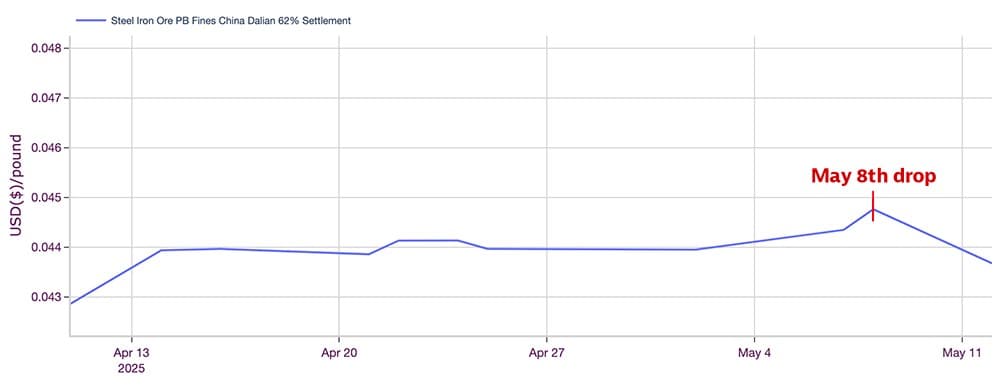The image size is (1000, 387).
Task: Click the May 8th drop annotation
Action: tap(873, 176)
